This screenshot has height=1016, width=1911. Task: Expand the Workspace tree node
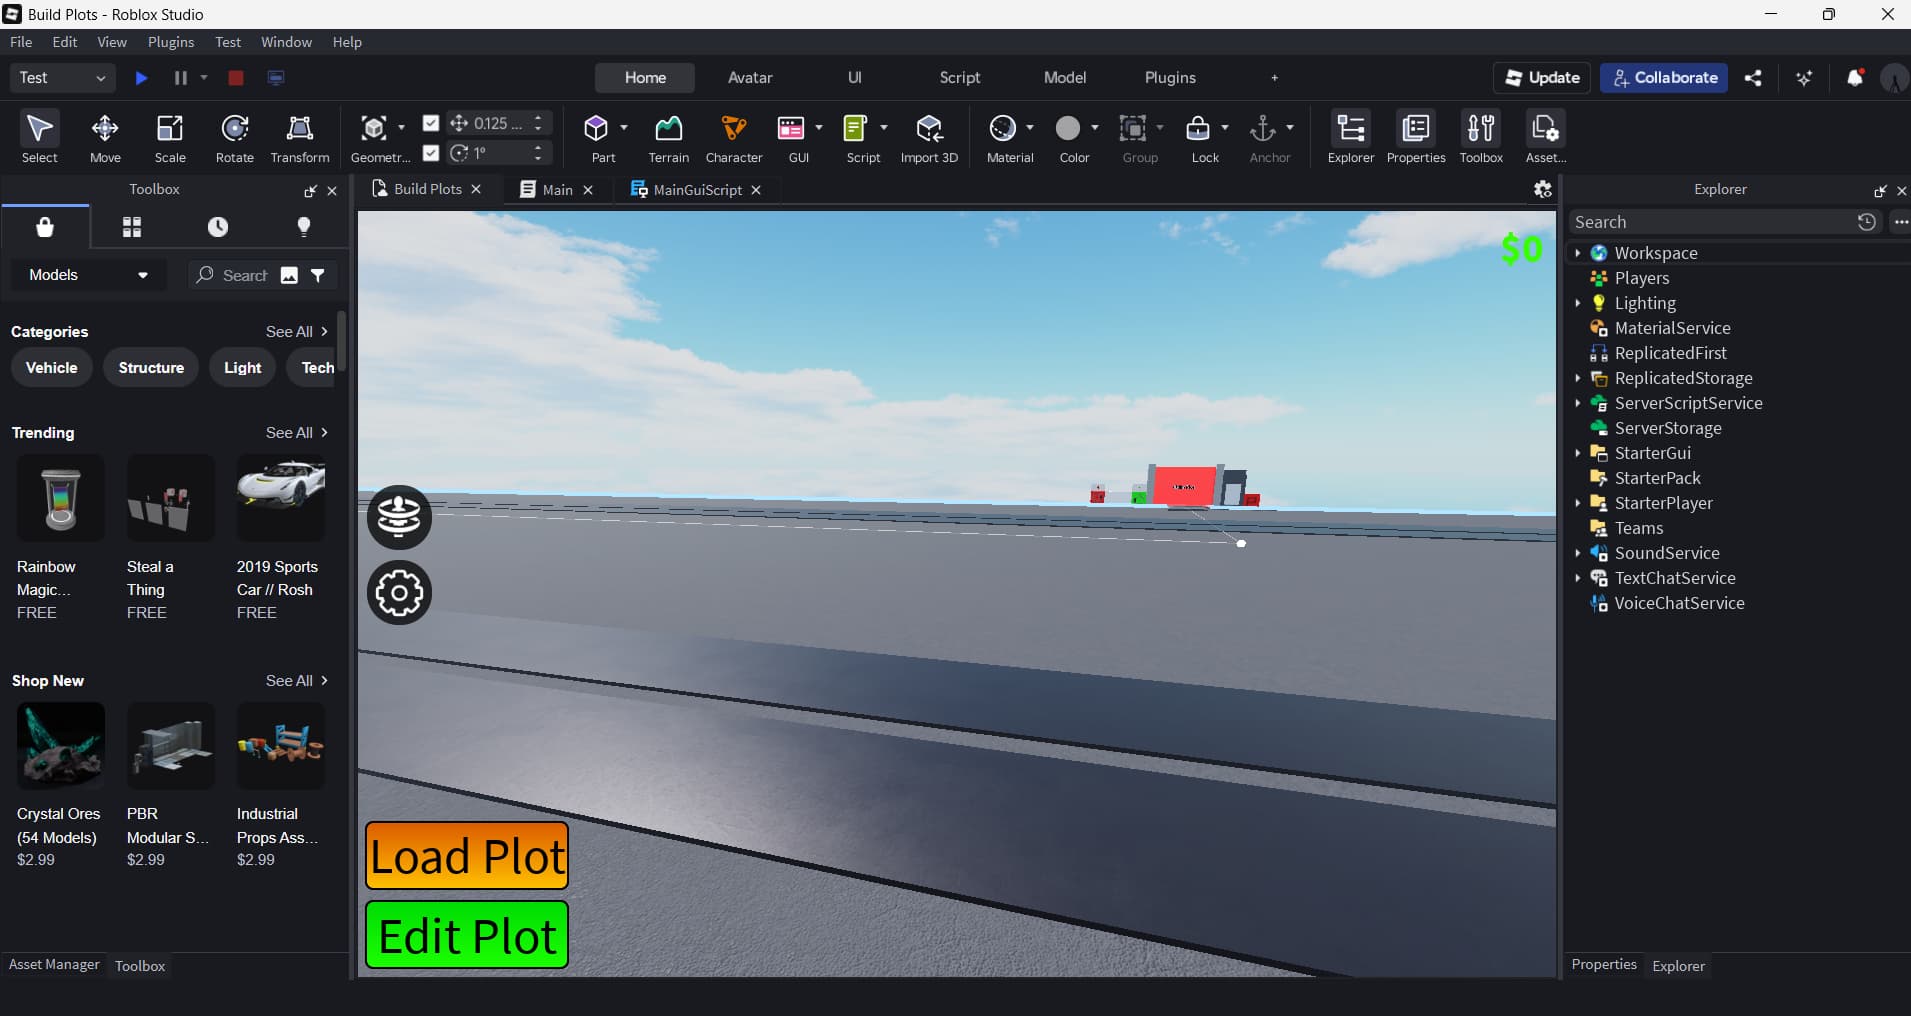coord(1578,253)
